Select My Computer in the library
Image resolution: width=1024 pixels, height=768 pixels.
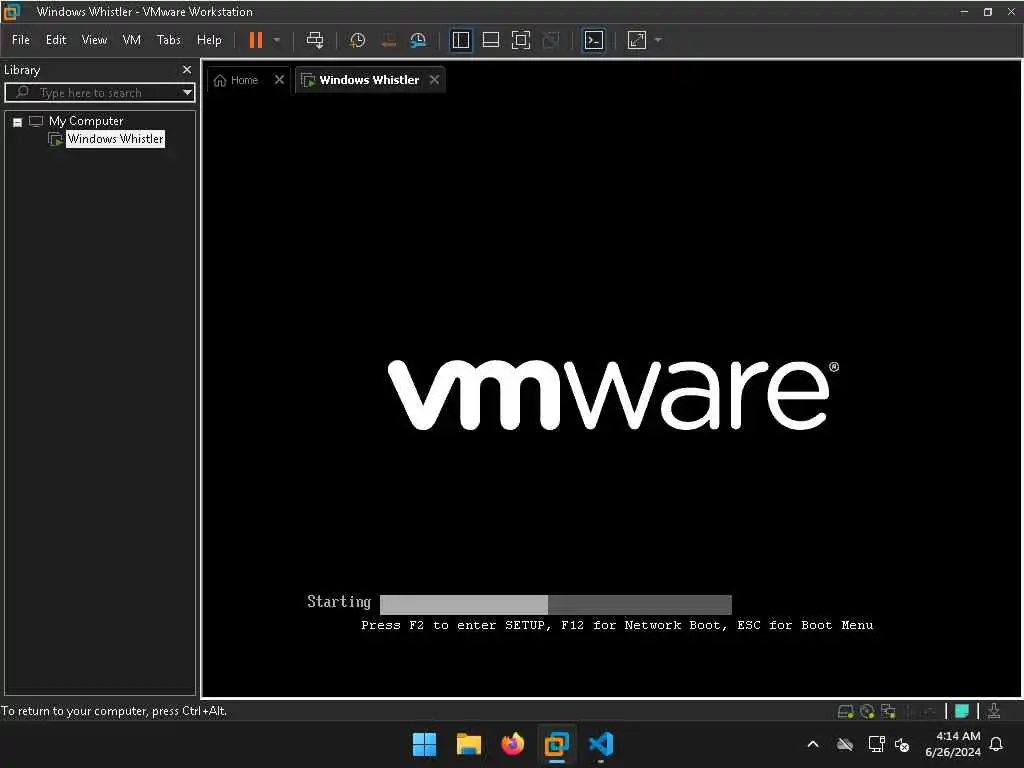click(x=86, y=121)
